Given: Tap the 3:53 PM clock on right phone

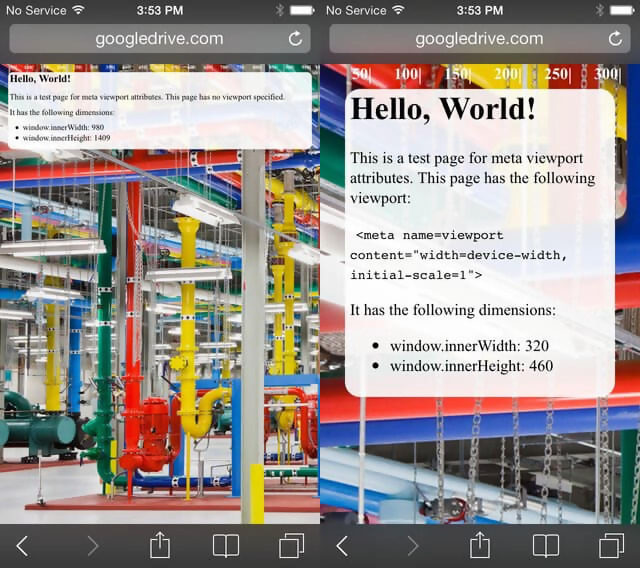Looking at the screenshot, I should point(480,10).
